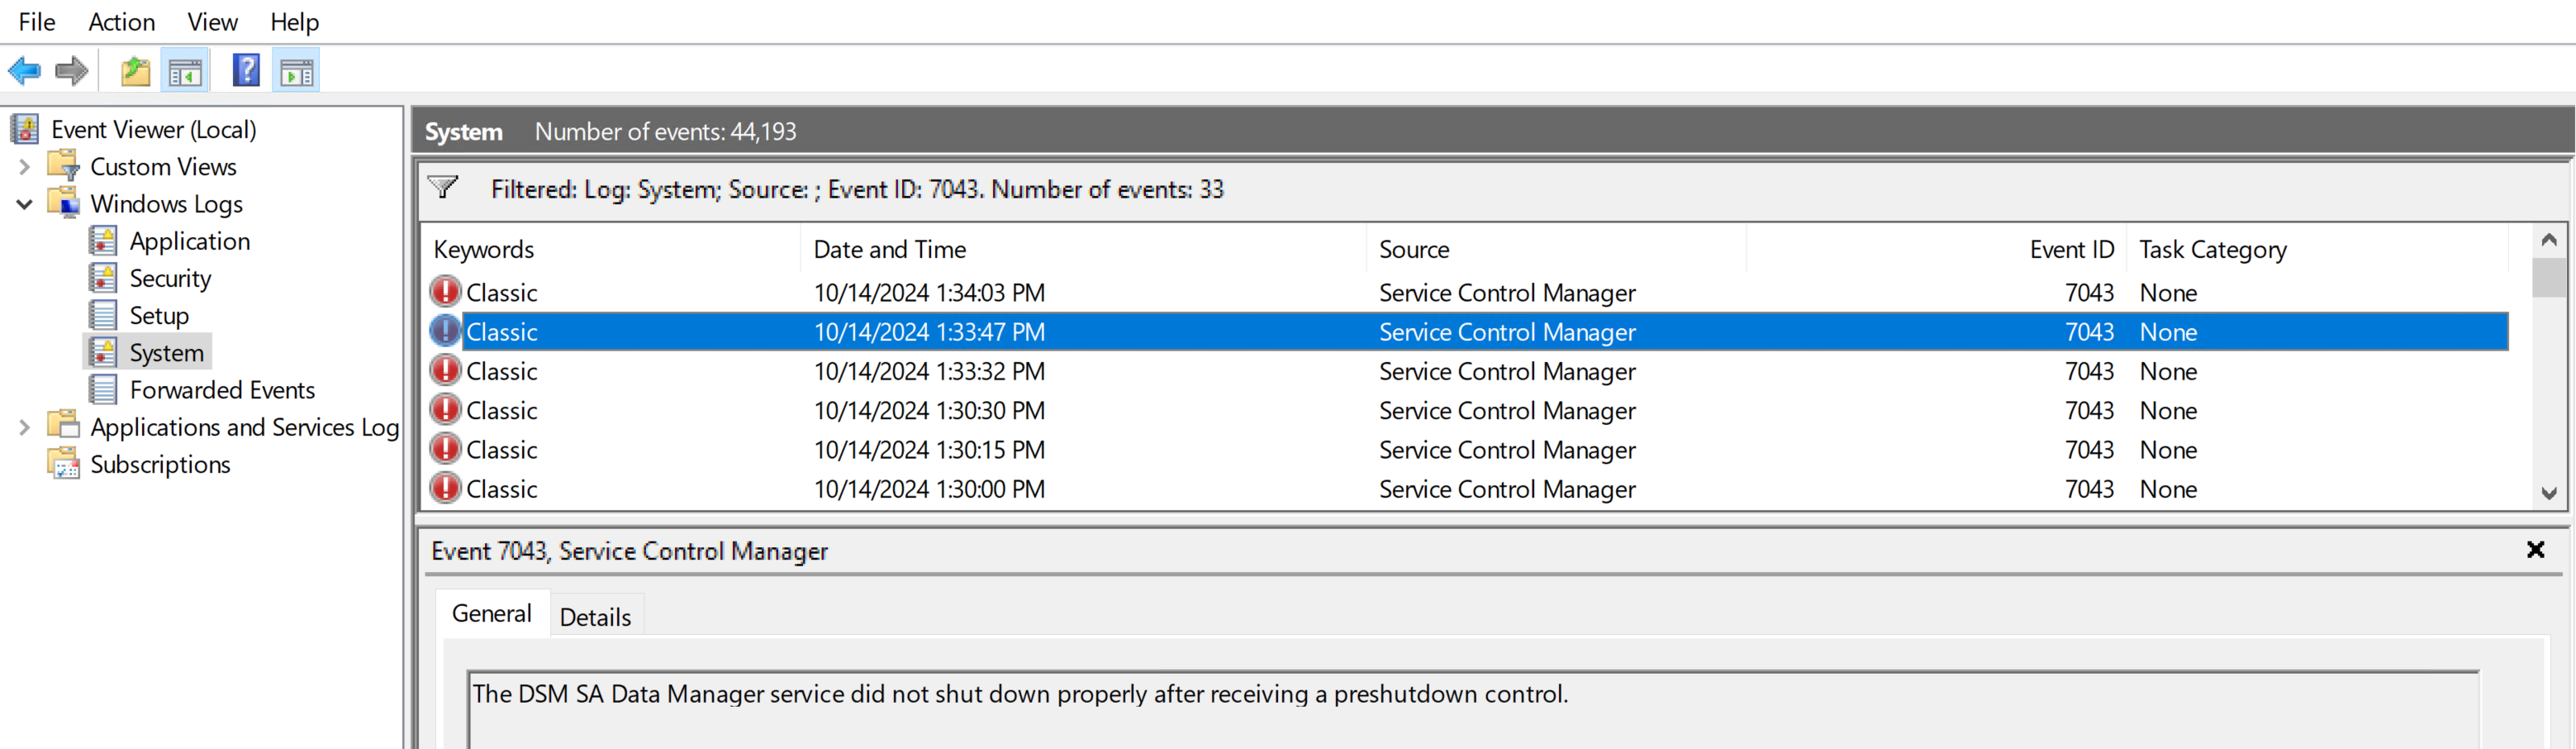This screenshot has width=2576, height=749.
Task: Expand Applications and Services Logs
Action: [x=24, y=427]
